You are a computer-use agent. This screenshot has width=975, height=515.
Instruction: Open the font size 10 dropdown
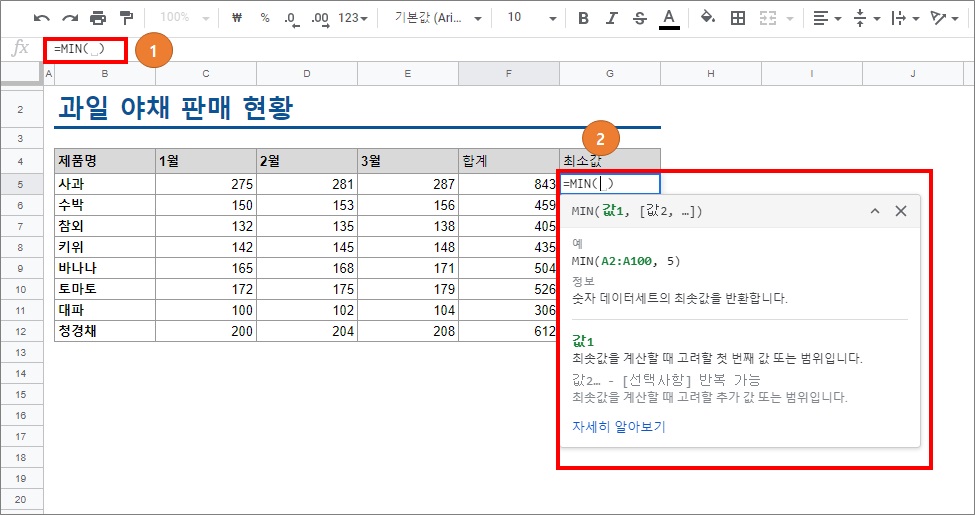tap(530, 18)
